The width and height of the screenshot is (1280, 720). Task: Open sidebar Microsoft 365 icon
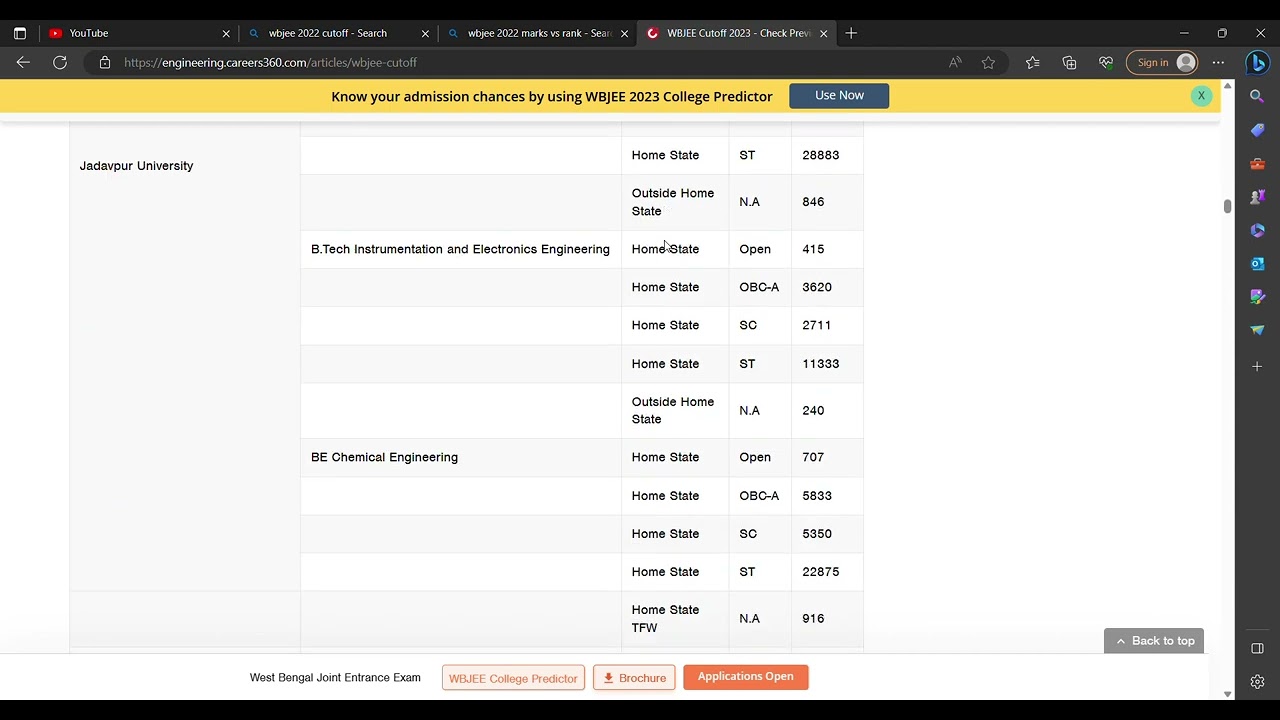[1258, 230]
